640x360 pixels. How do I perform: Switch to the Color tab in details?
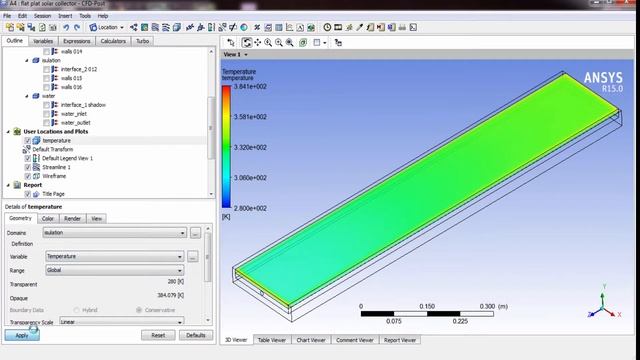[x=48, y=219]
